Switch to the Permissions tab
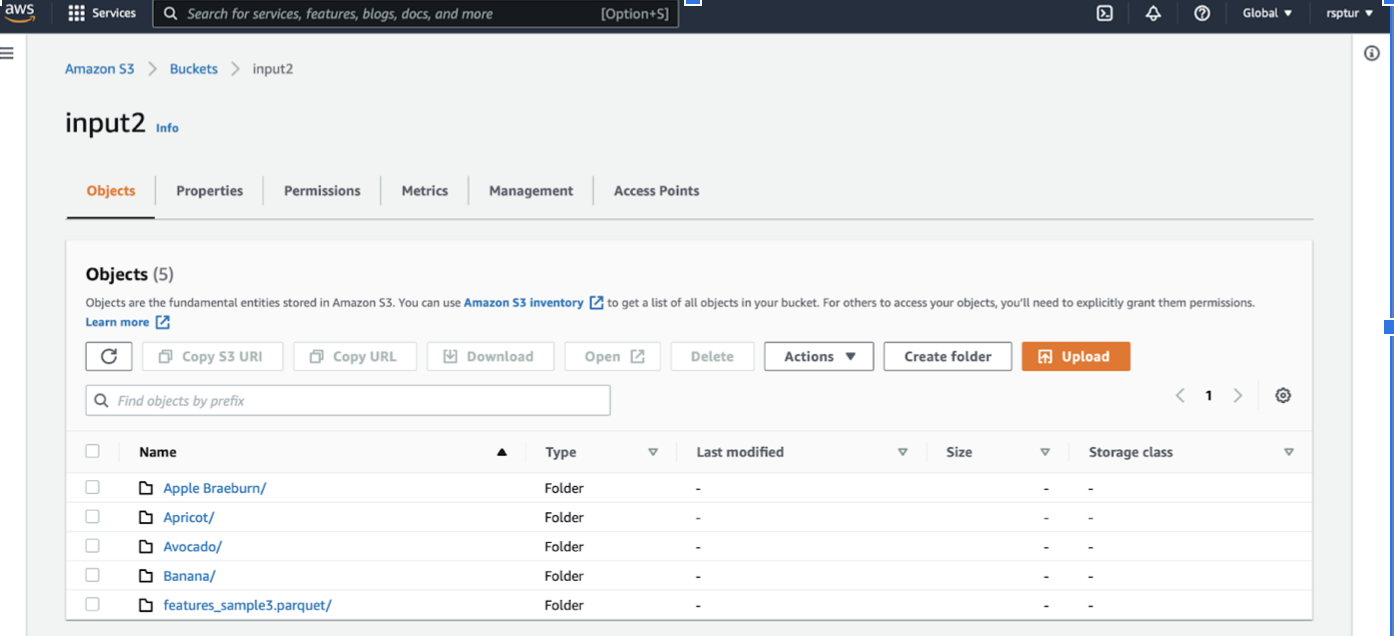 (x=322, y=191)
